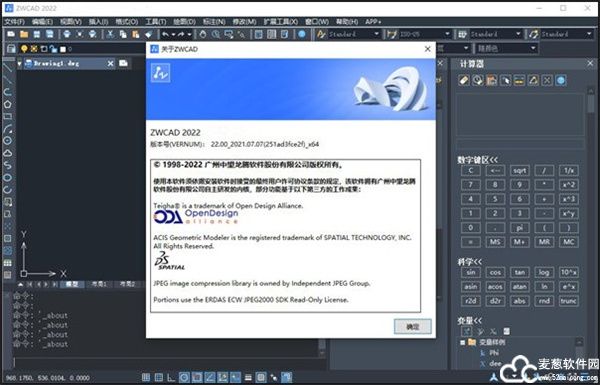
Task: Open the View (V) menu
Action: tap(71, 22)
